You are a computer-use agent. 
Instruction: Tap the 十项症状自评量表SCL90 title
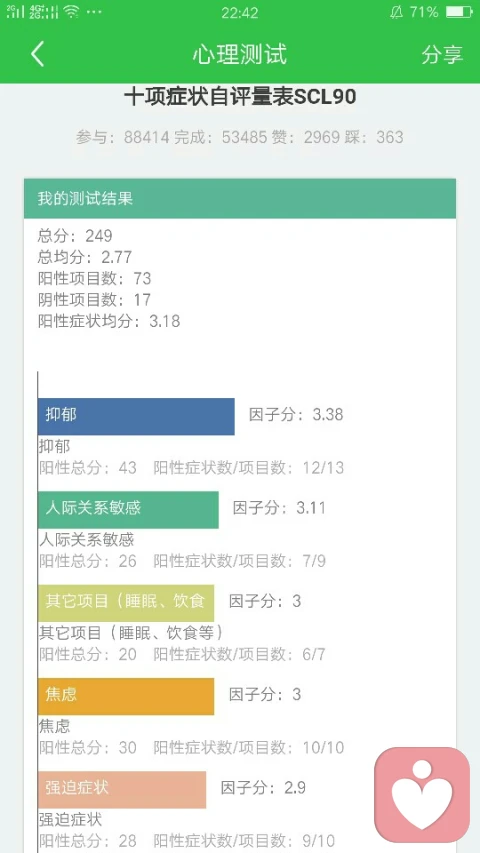pyautogui.click(x=240, y=97)
